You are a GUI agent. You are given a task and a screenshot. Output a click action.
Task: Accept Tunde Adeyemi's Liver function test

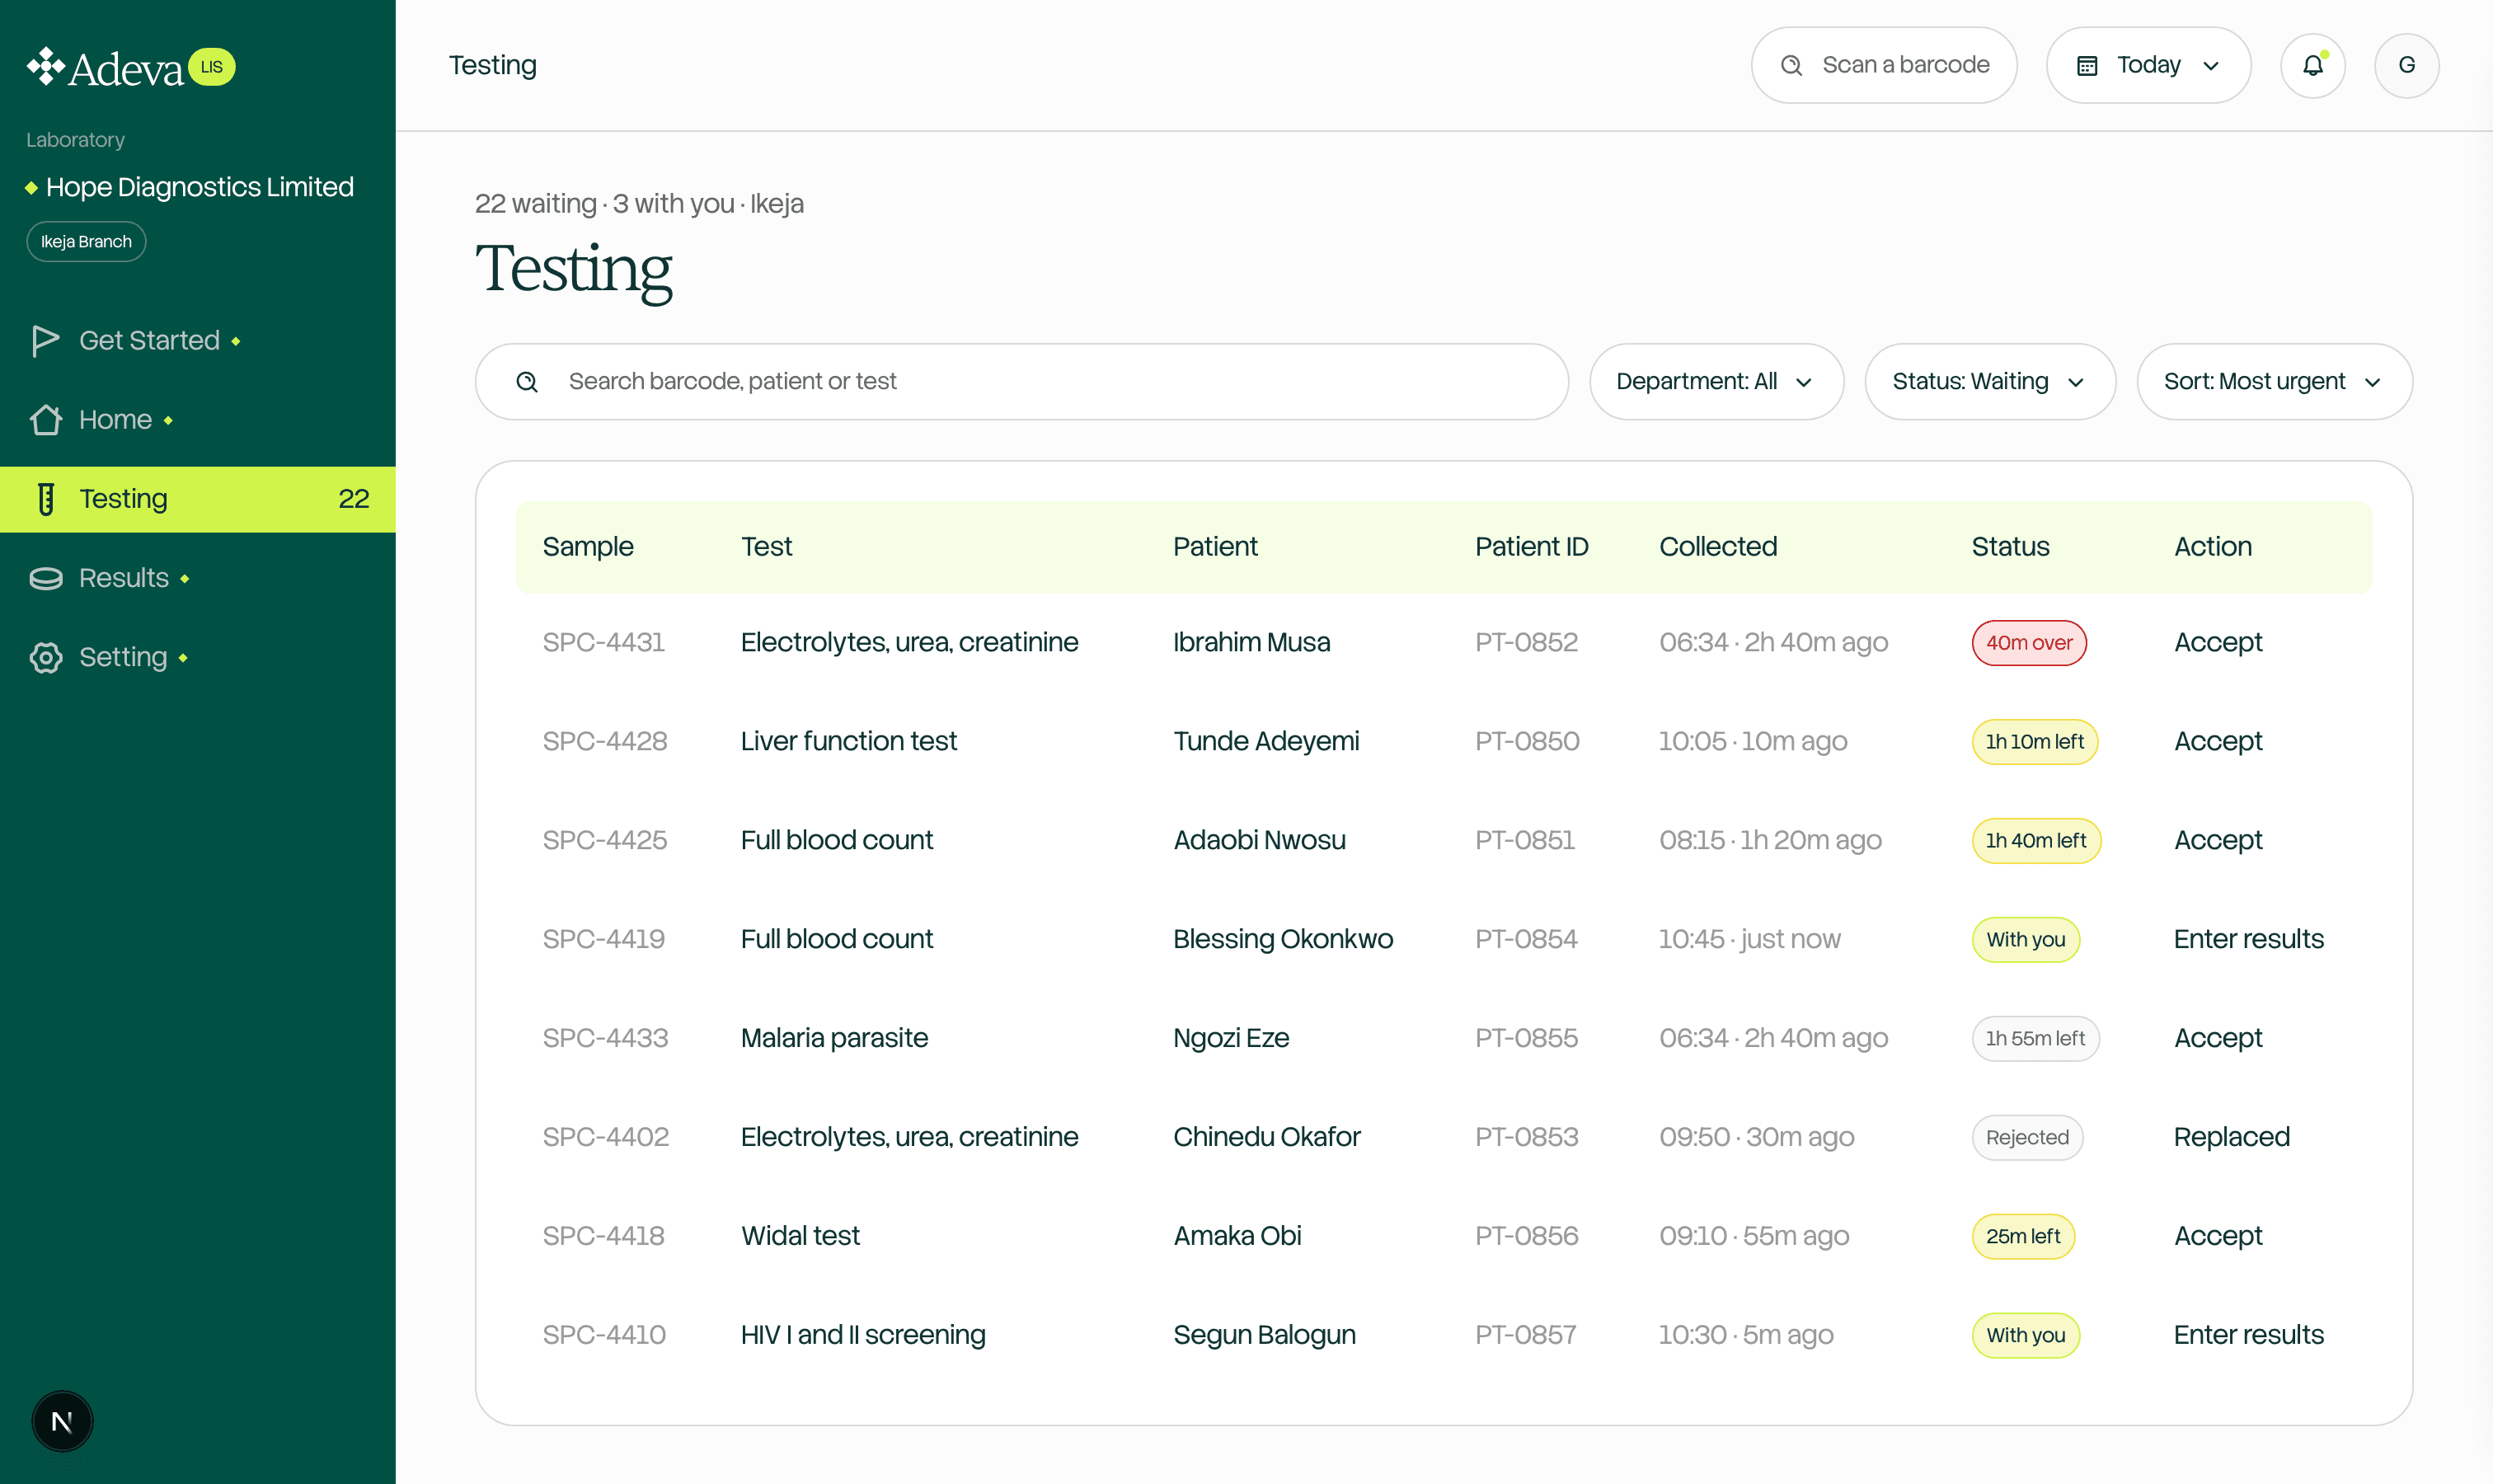[2217, 742]
